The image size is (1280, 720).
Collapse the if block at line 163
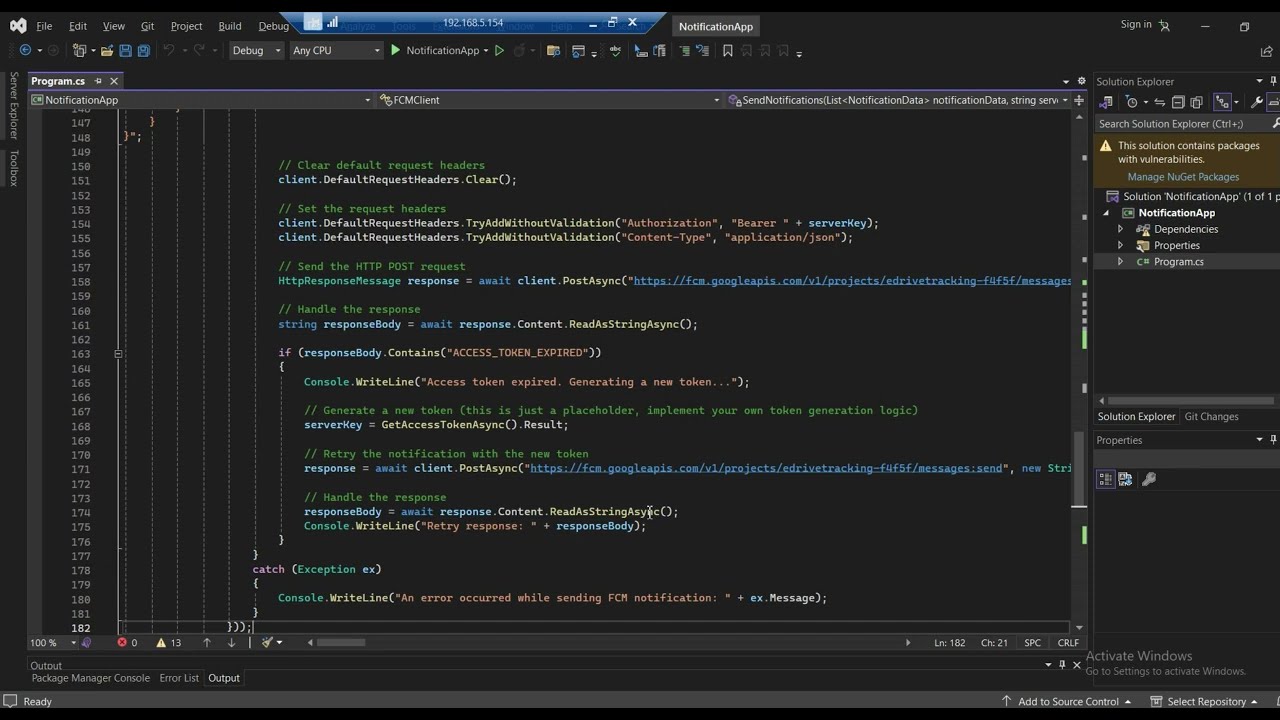(118, 353)
